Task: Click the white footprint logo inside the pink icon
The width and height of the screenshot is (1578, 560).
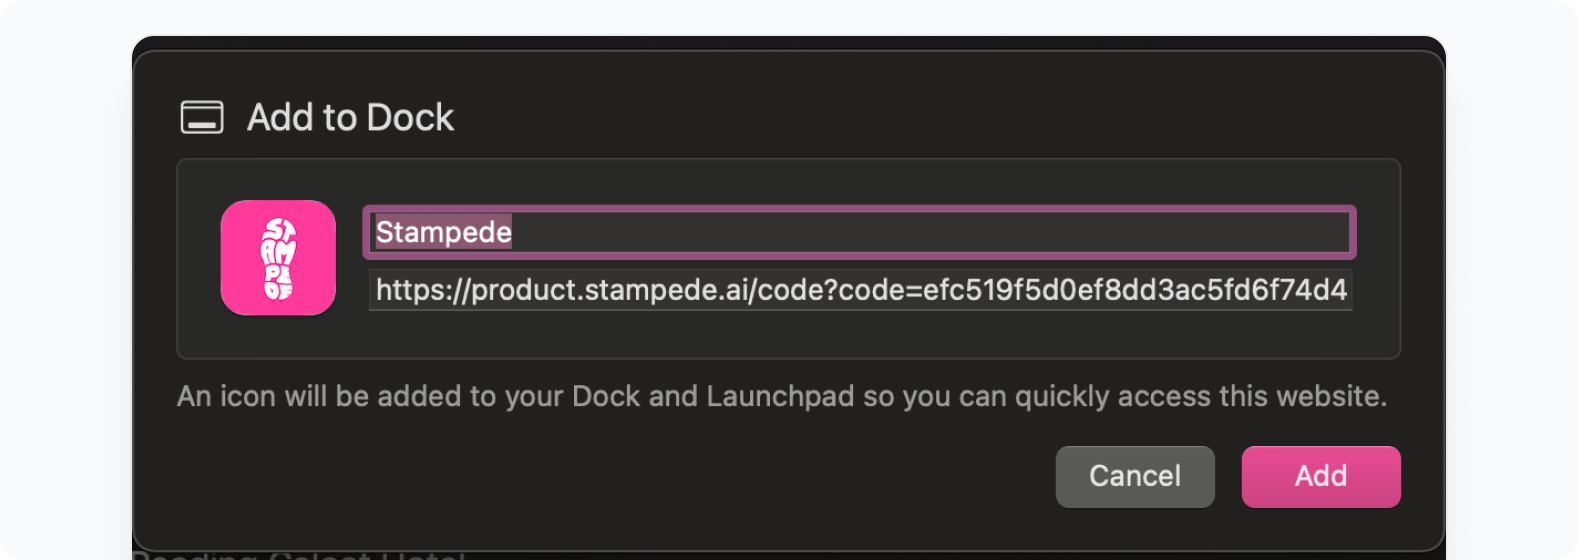Action: coord(278,258)
